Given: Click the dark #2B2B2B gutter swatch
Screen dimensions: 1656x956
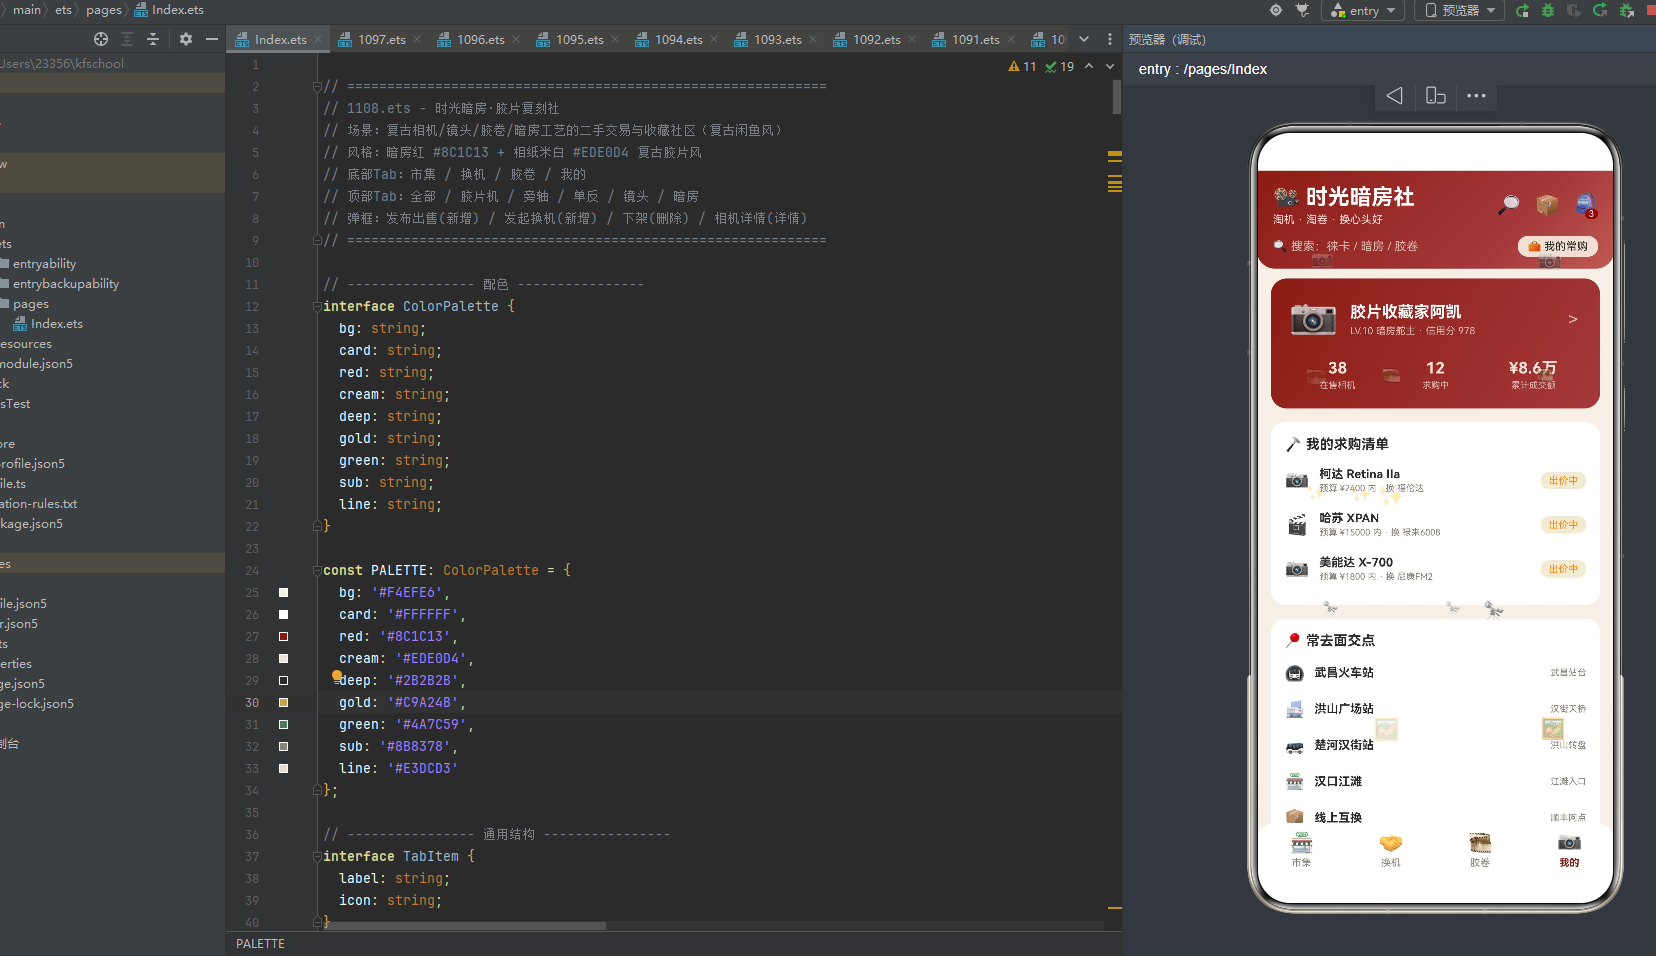Looking at the screenshot, I should (x=283, y=681).
